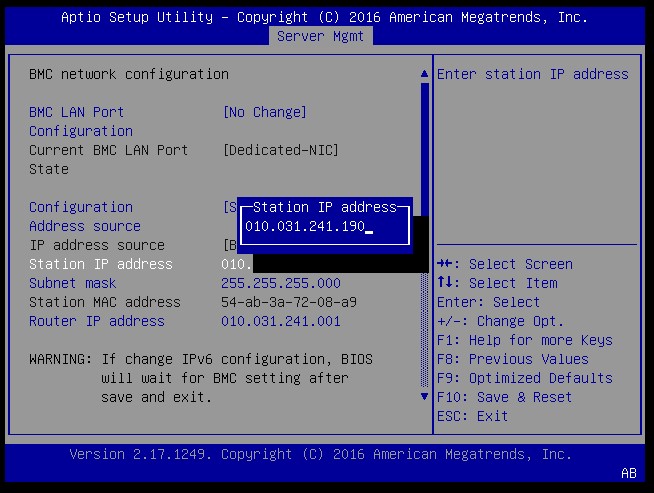Select BMC LAN Port Configuration label
654x493 pixels.
pyautogui.click(x=80, y=121)
